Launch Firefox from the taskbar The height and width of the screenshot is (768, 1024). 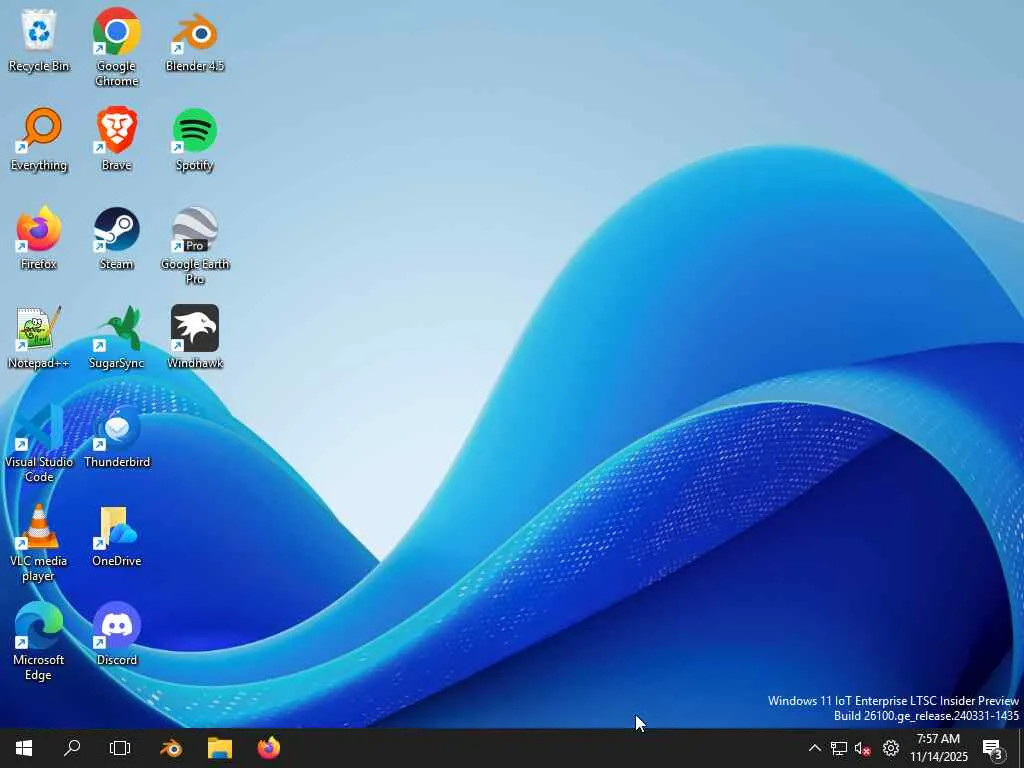tap(268, 748)
